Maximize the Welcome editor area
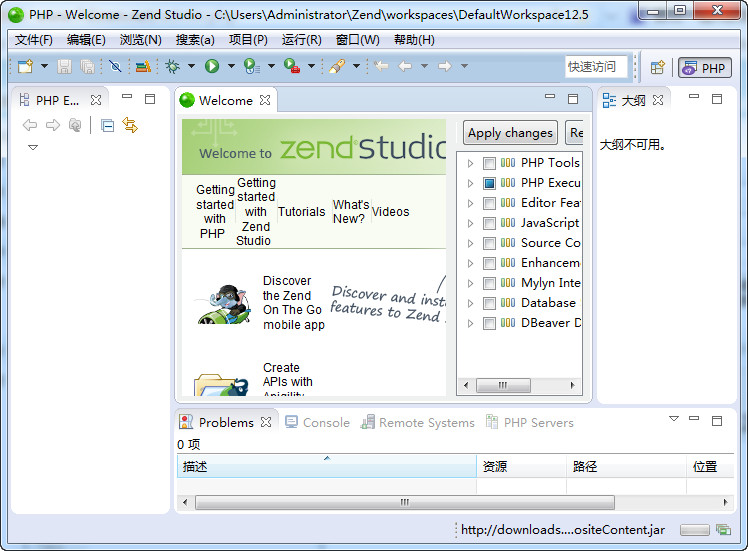Screen dimensions: 748x551 [x=573, y=99]
